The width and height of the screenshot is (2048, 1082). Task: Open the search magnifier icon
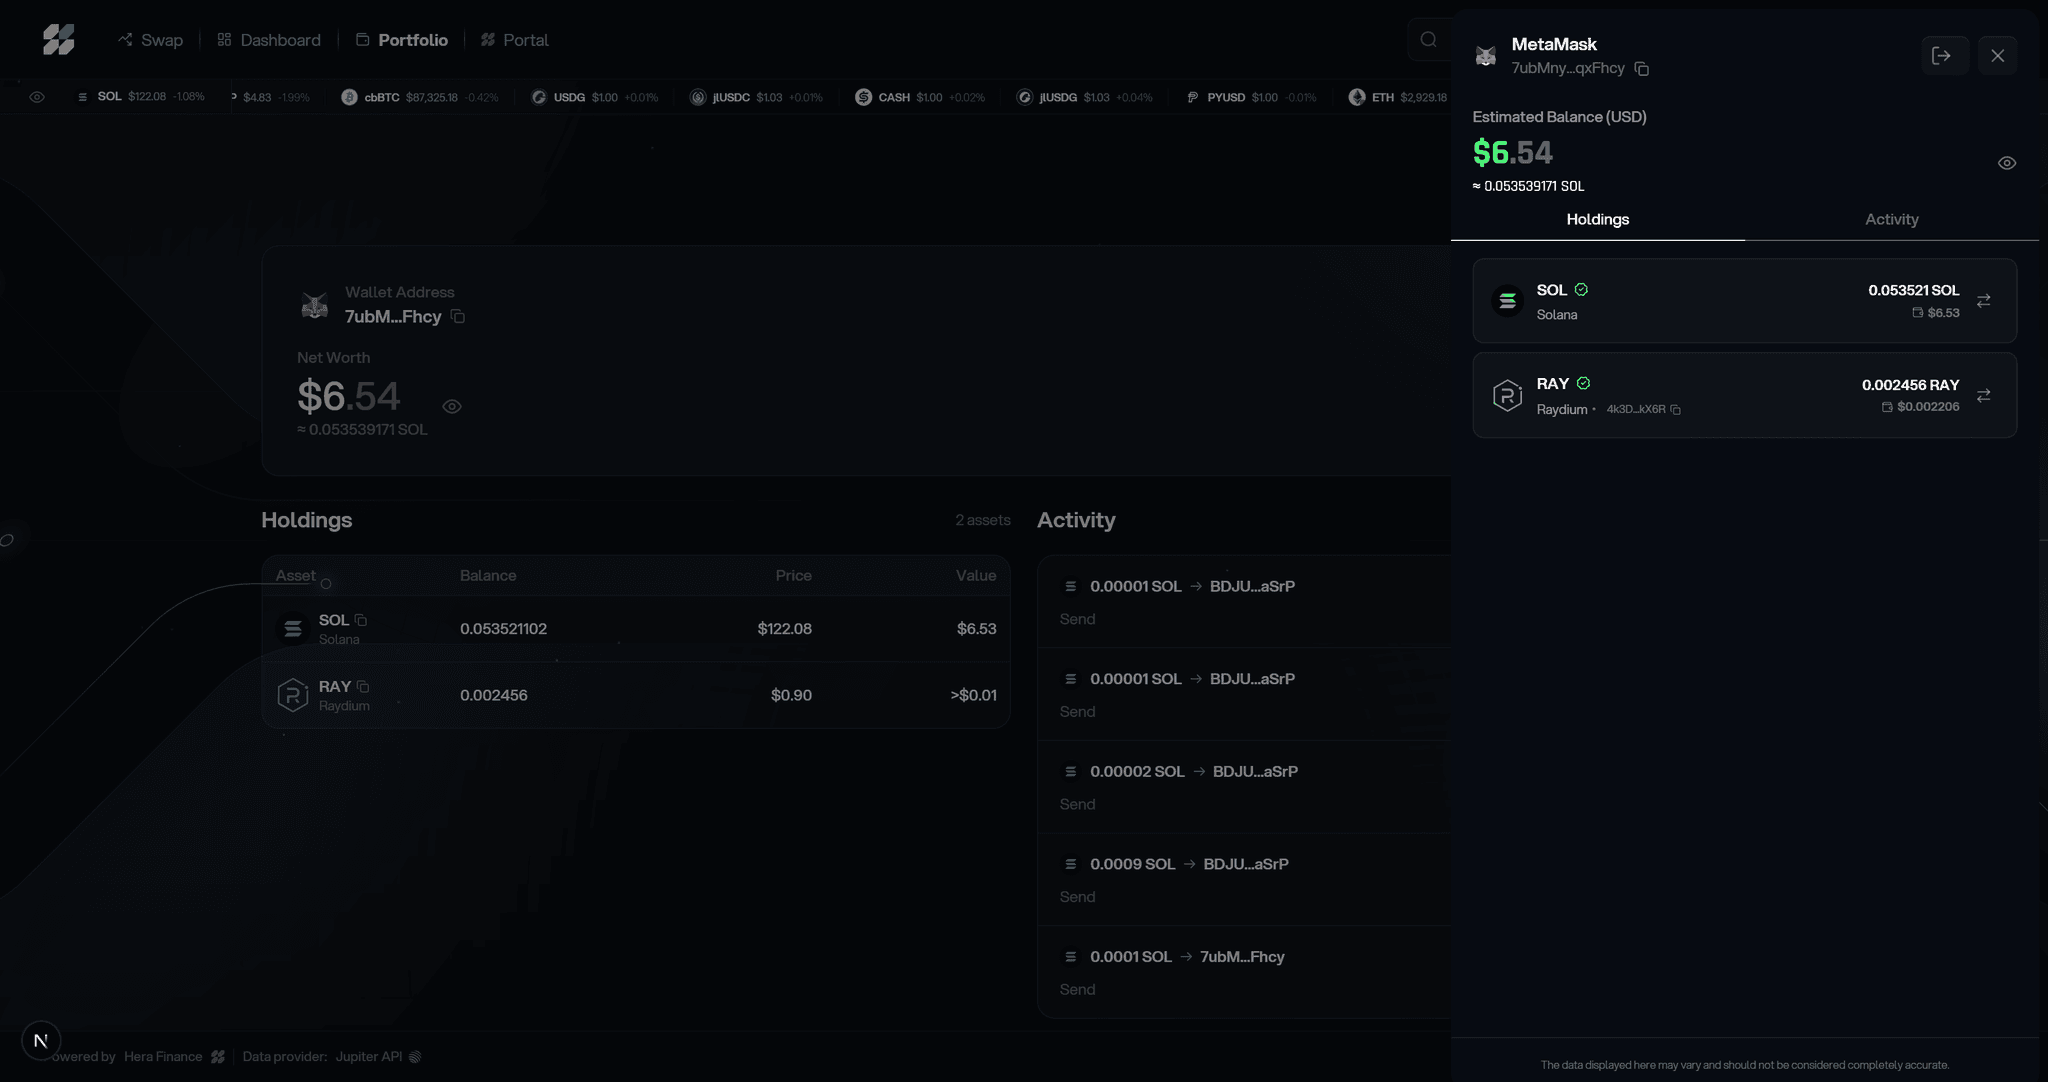point(1428,39)
